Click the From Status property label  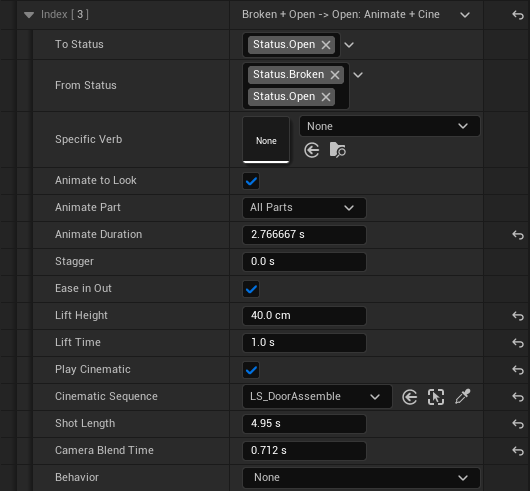coord(86,85)
